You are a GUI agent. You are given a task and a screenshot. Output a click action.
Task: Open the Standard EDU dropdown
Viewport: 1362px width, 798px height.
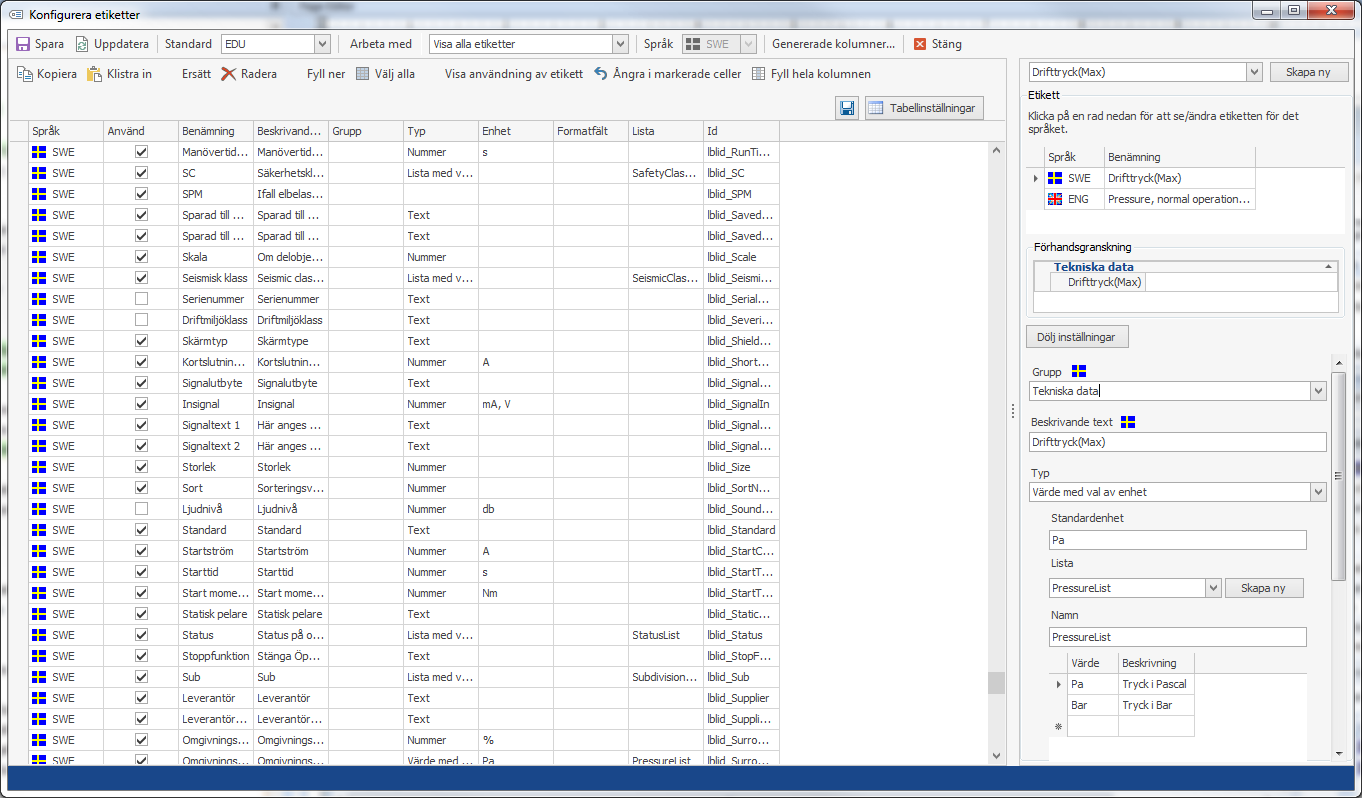point(322,44)
